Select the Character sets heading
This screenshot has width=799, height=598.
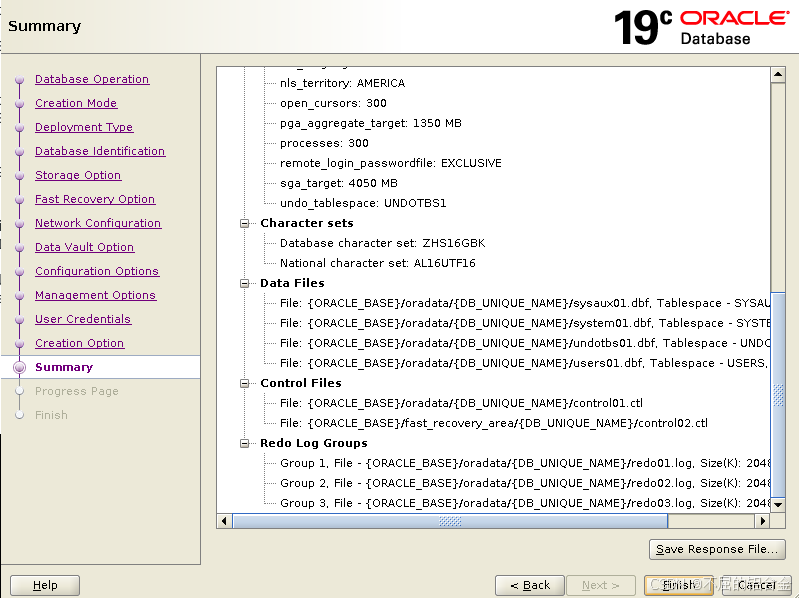click(x=307, y=223)
